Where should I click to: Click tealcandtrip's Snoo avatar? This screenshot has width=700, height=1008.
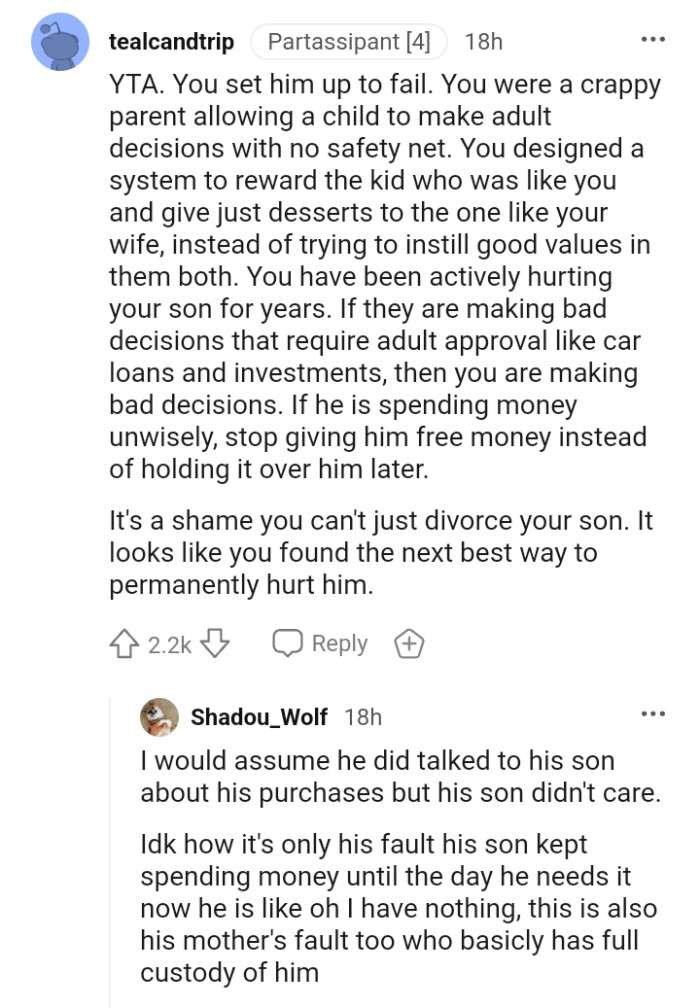click(60, 40)
